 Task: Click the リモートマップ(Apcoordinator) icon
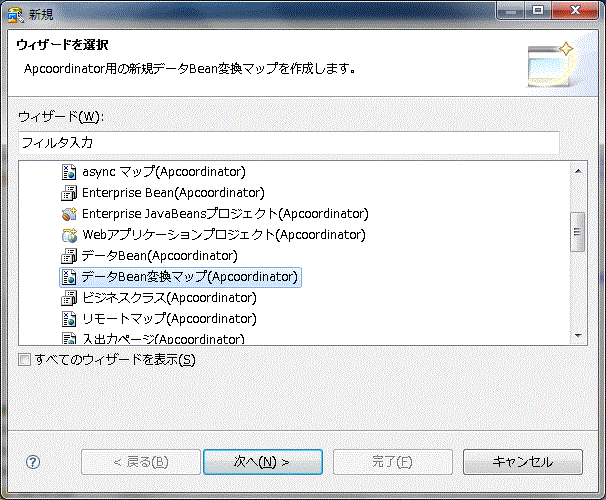(x=69, y=319)
